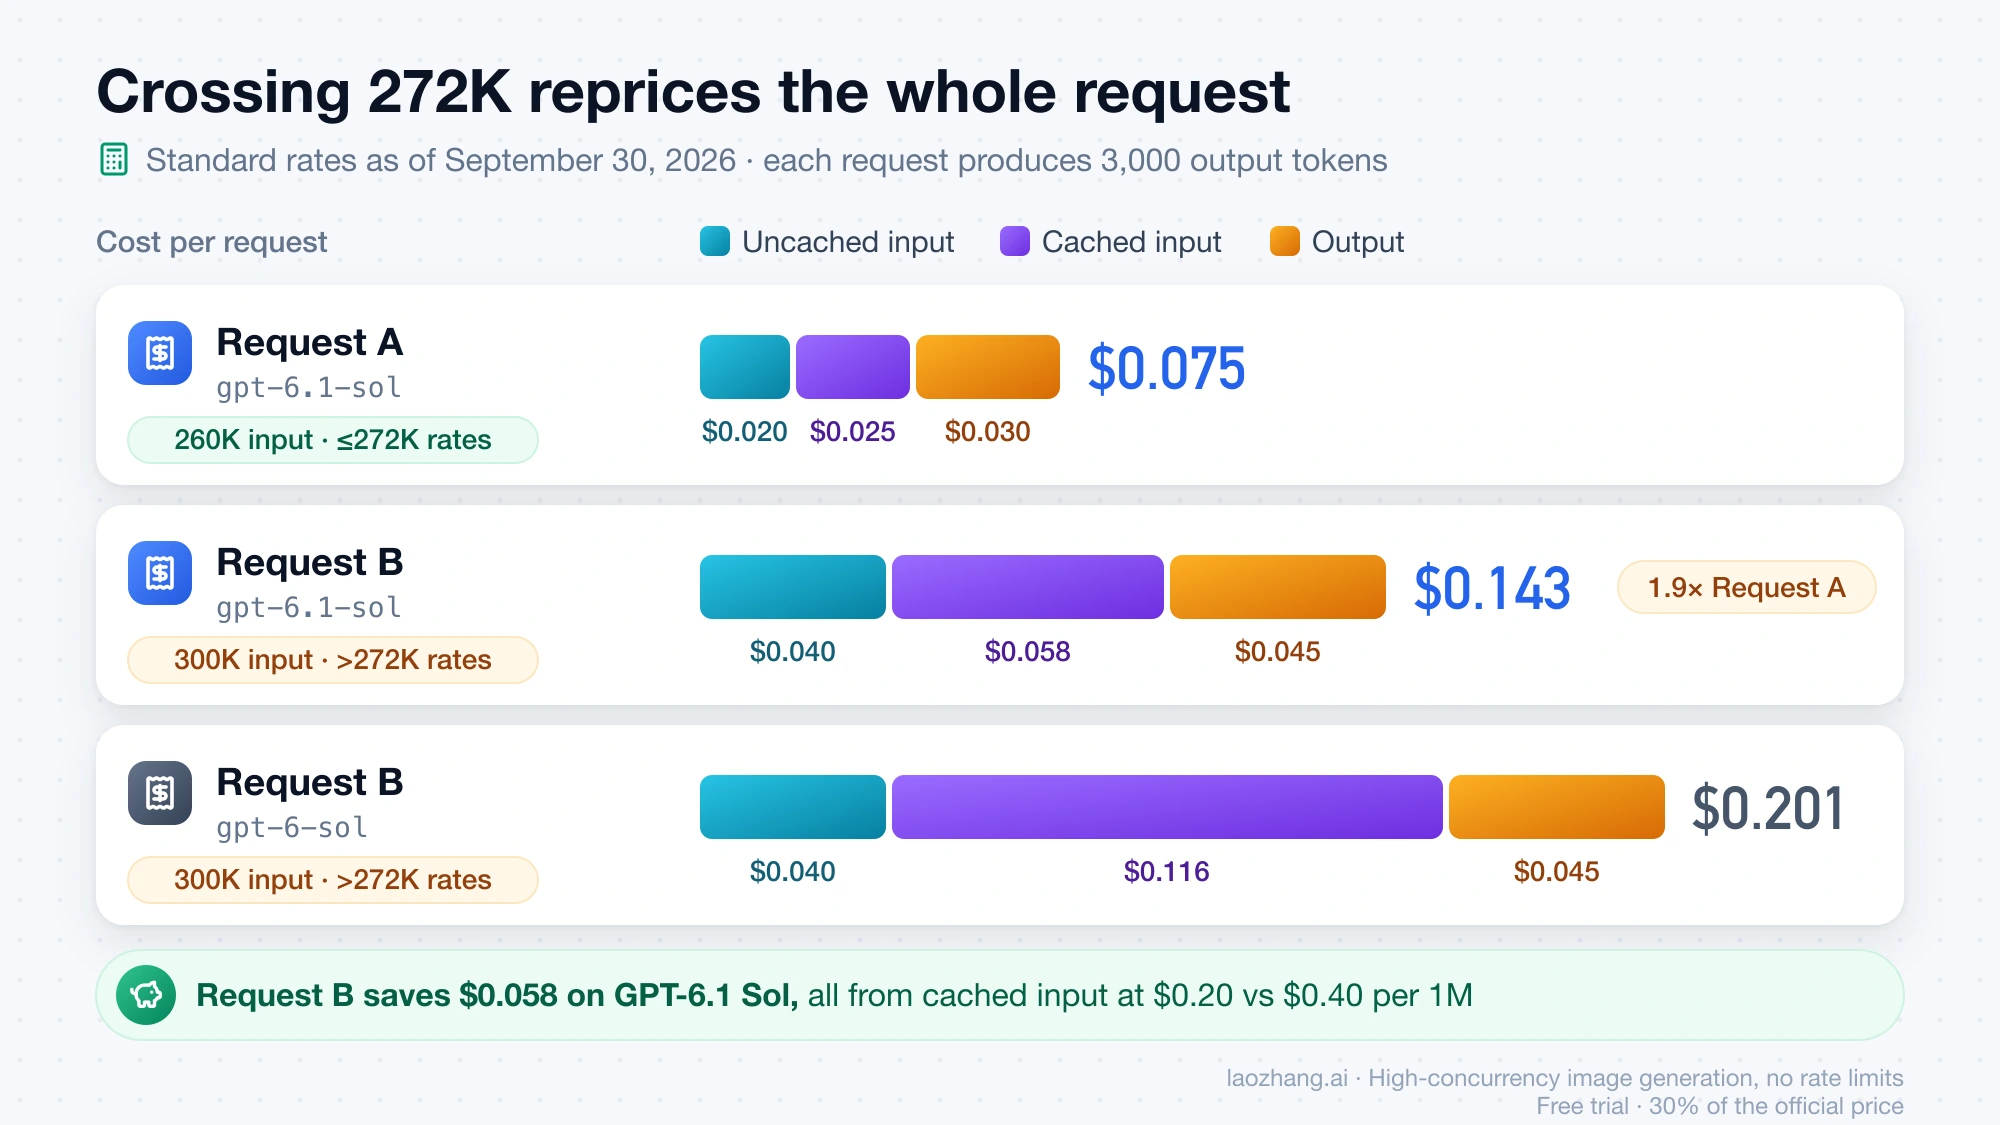Click the green calculator icon beside the subtitle

pos(114,160)
